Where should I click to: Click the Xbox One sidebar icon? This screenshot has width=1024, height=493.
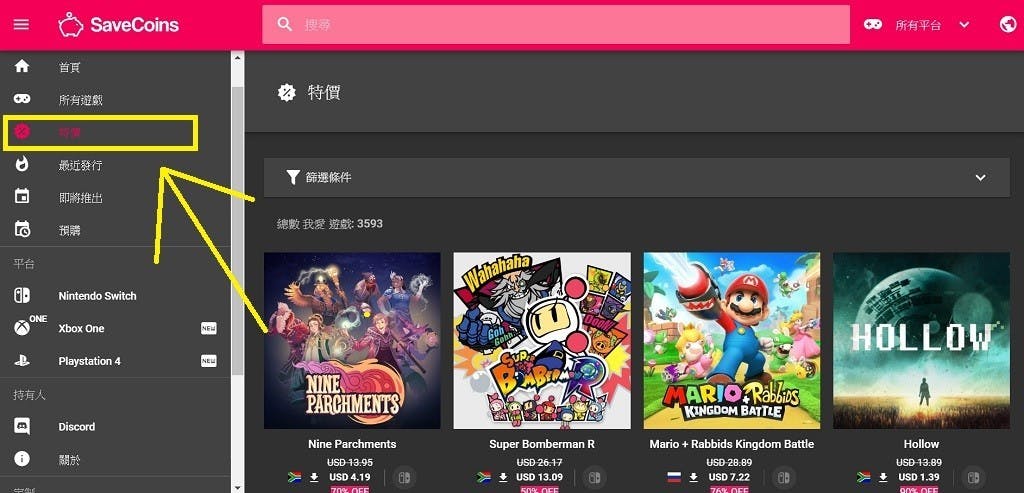coord(22,328)
